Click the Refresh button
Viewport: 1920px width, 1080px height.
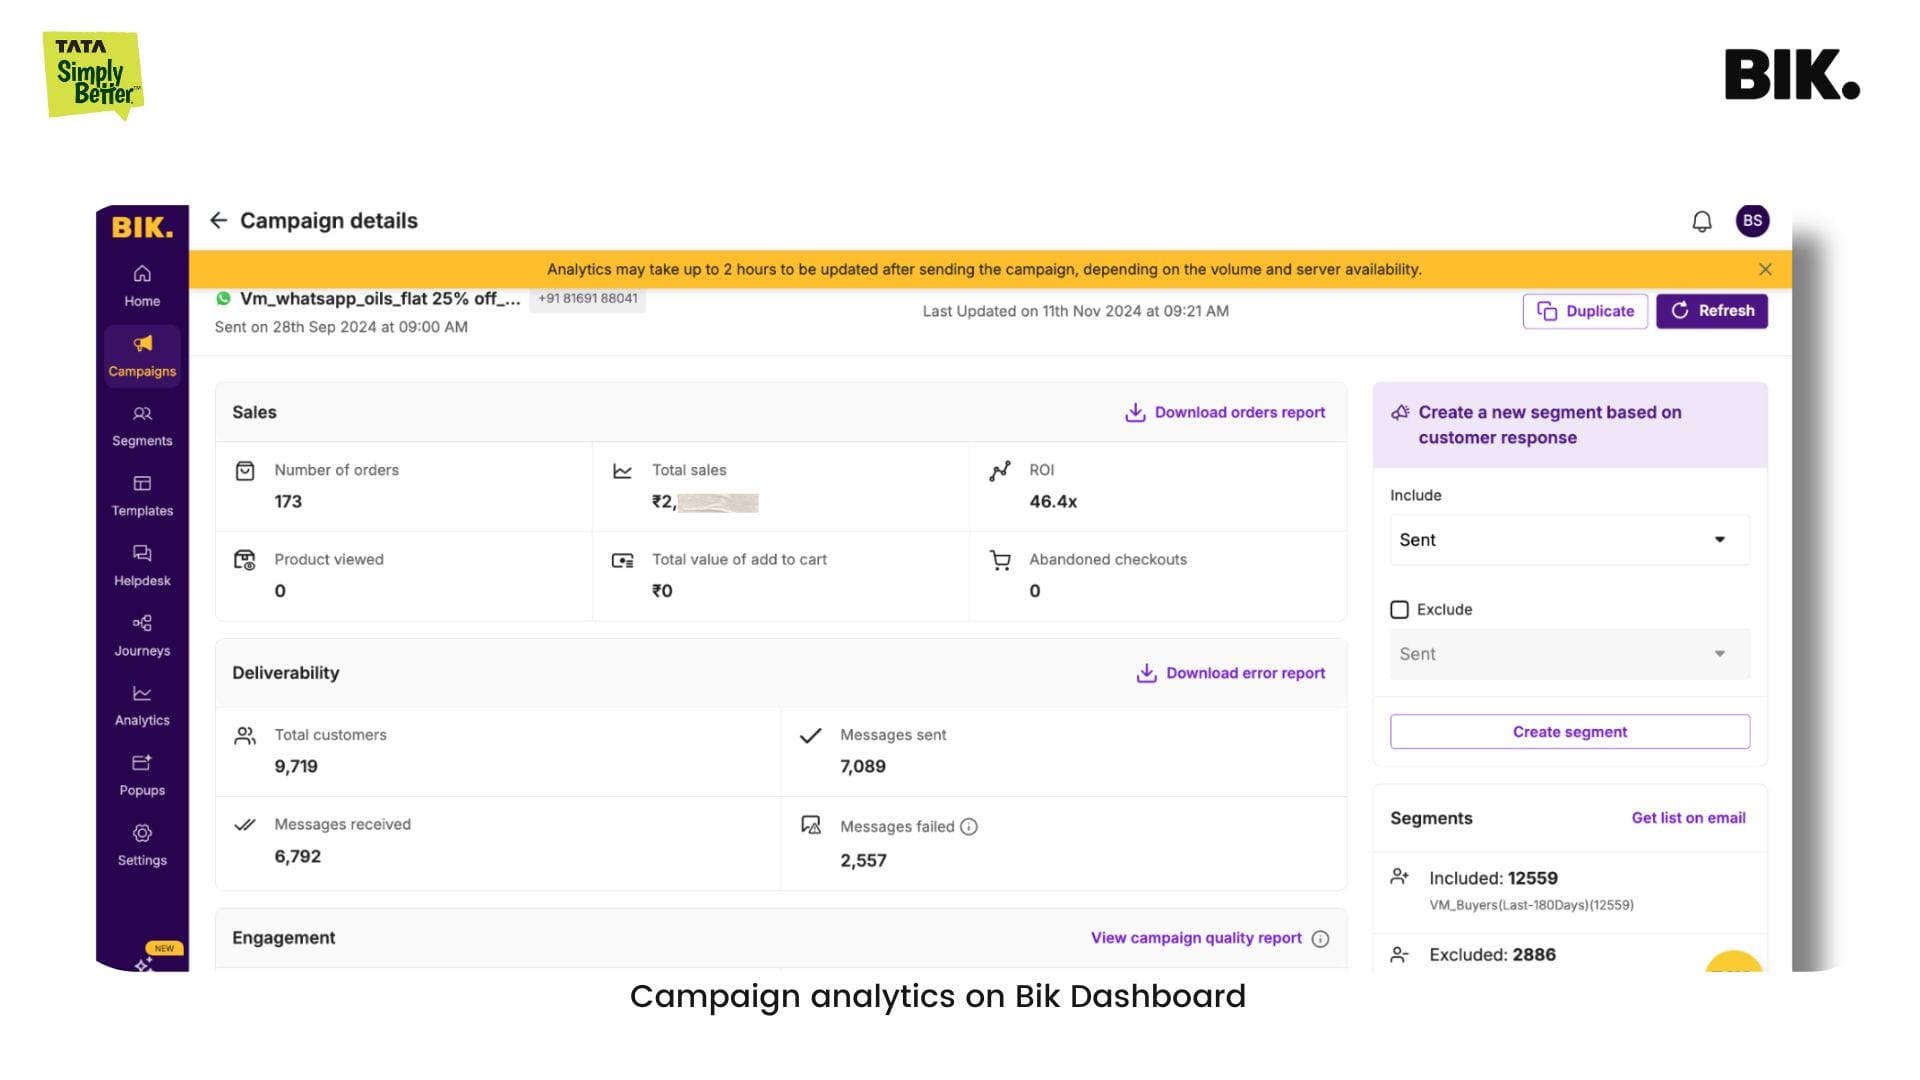pyautogui.click(x=1713, y=310)
